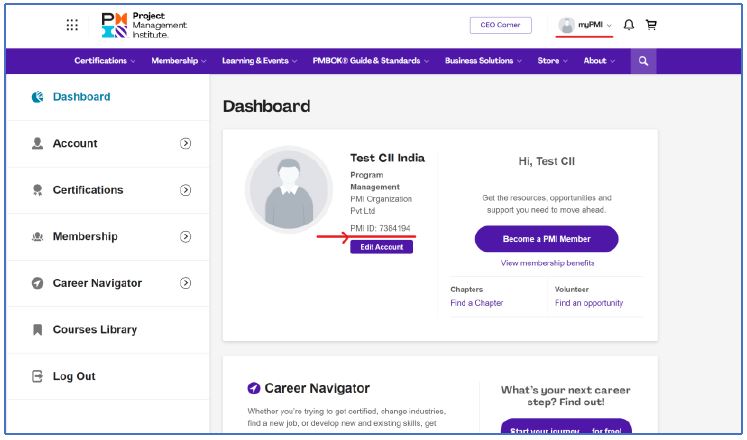Open the Learning & Events menu
Screen dimensions: 747x440
(x=260, y=61)
